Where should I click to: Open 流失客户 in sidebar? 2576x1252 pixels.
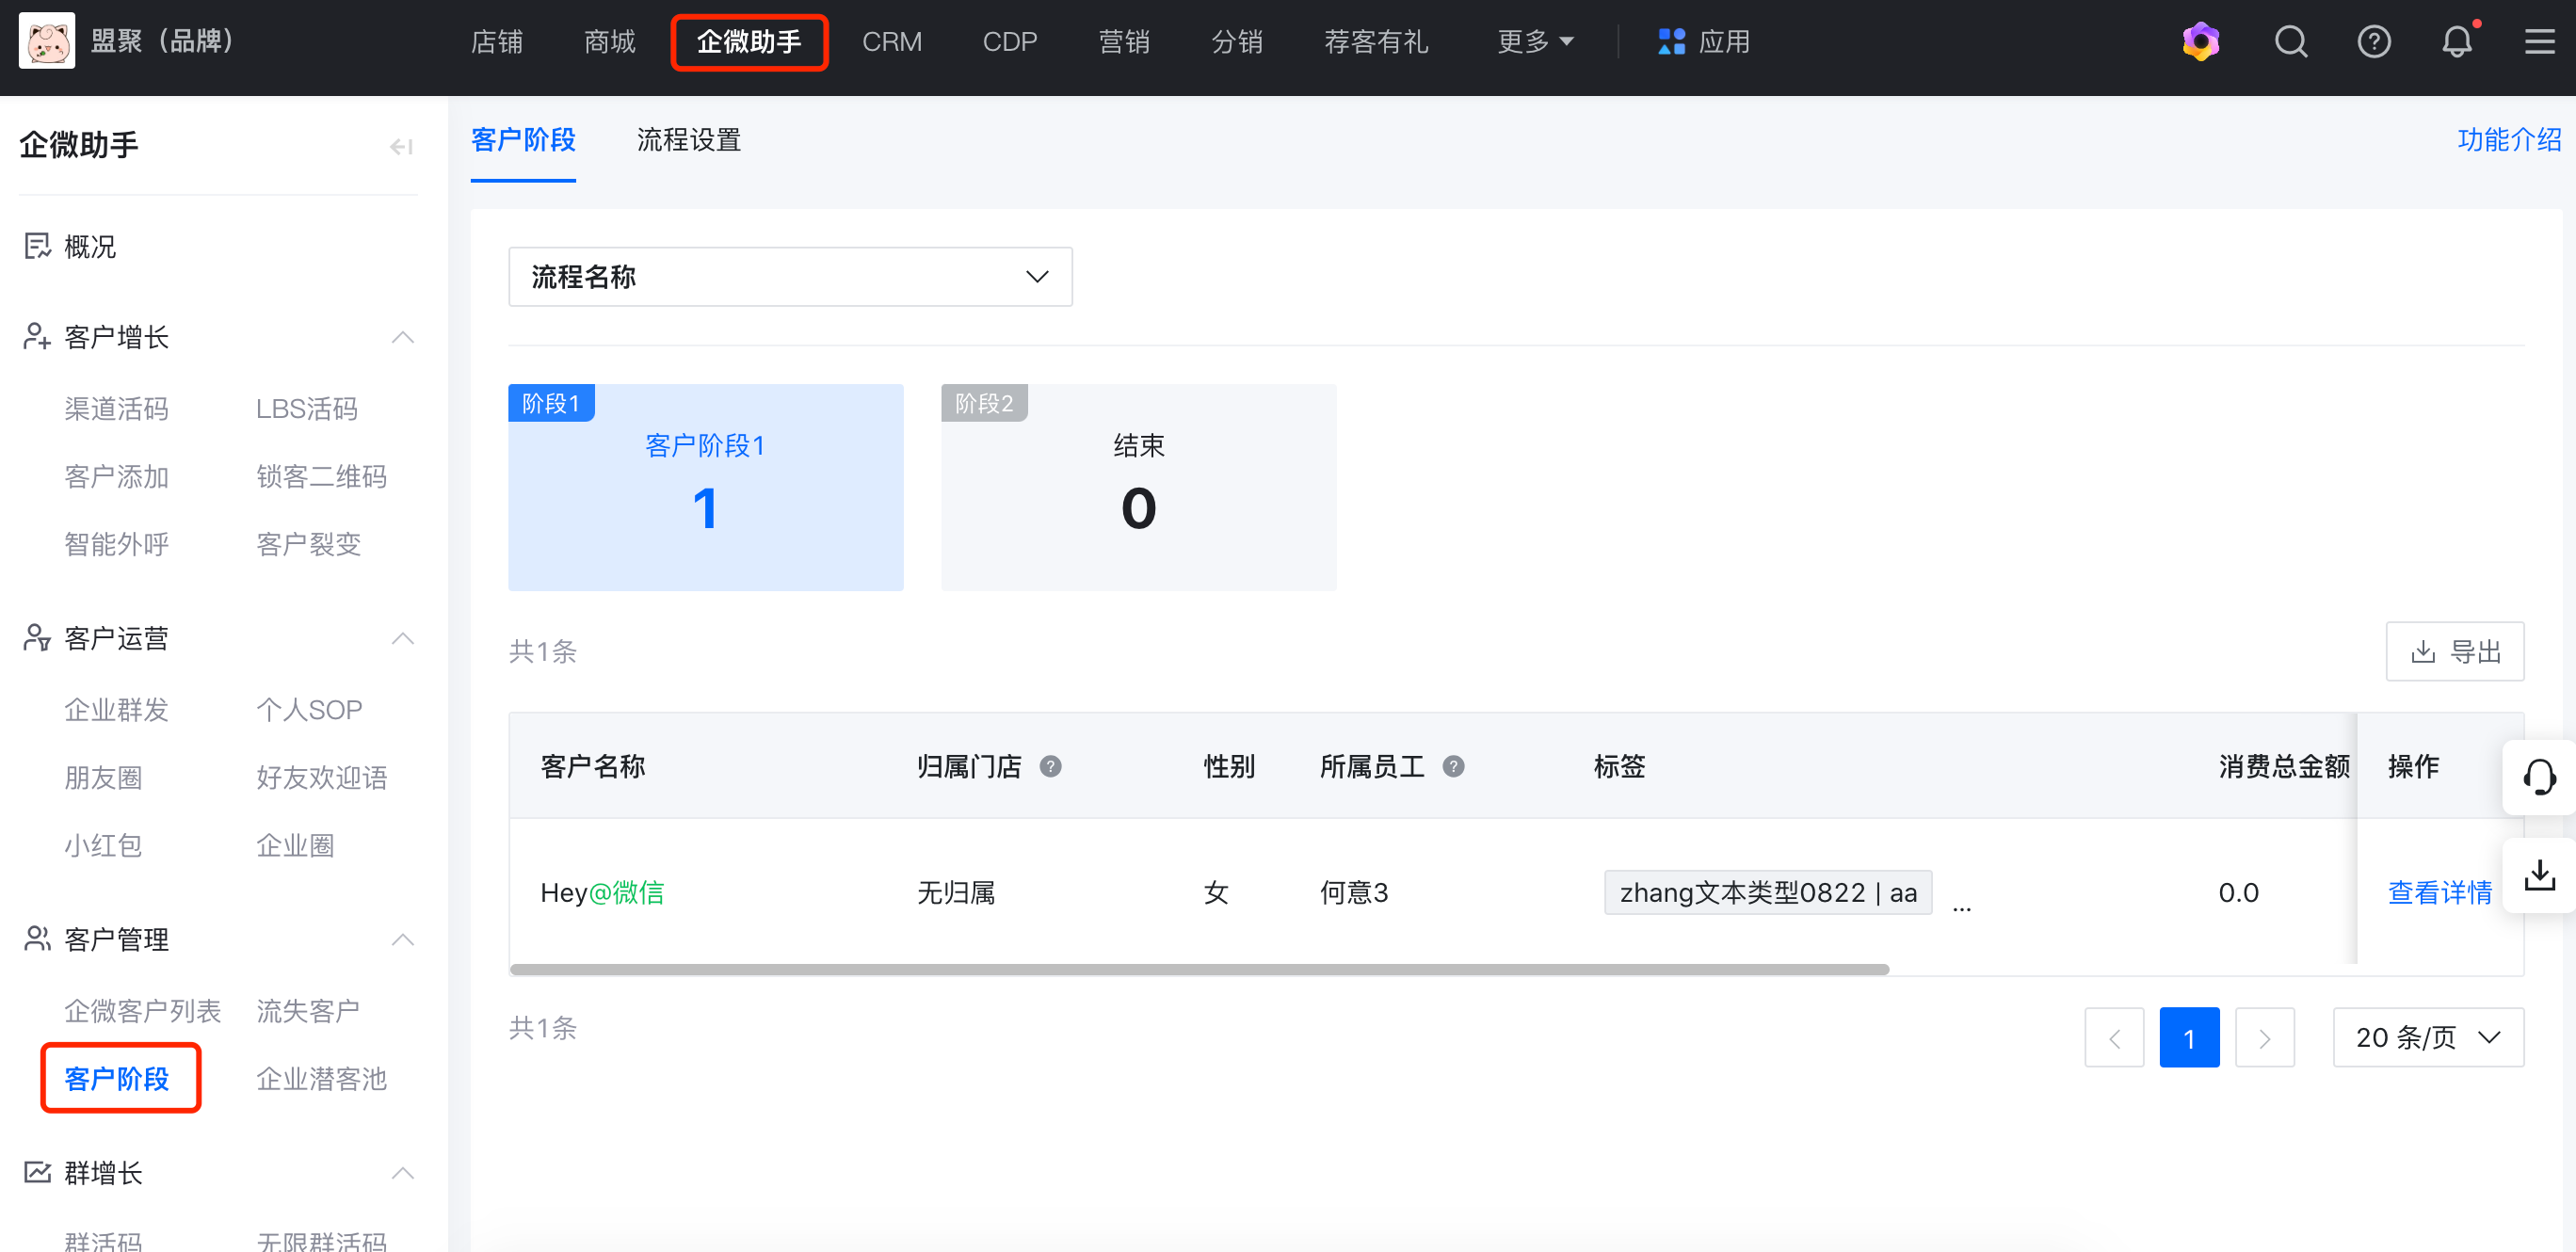click(309, 1010)
